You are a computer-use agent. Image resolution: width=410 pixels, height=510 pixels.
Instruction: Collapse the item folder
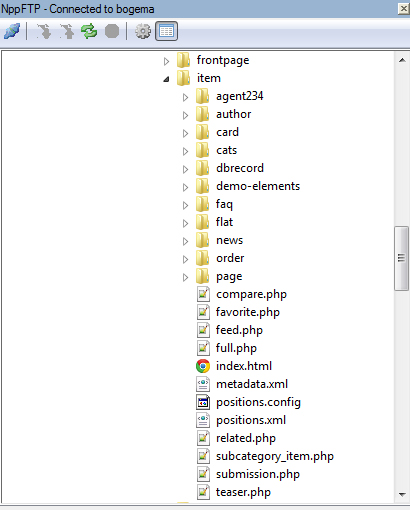coord(166,79)
